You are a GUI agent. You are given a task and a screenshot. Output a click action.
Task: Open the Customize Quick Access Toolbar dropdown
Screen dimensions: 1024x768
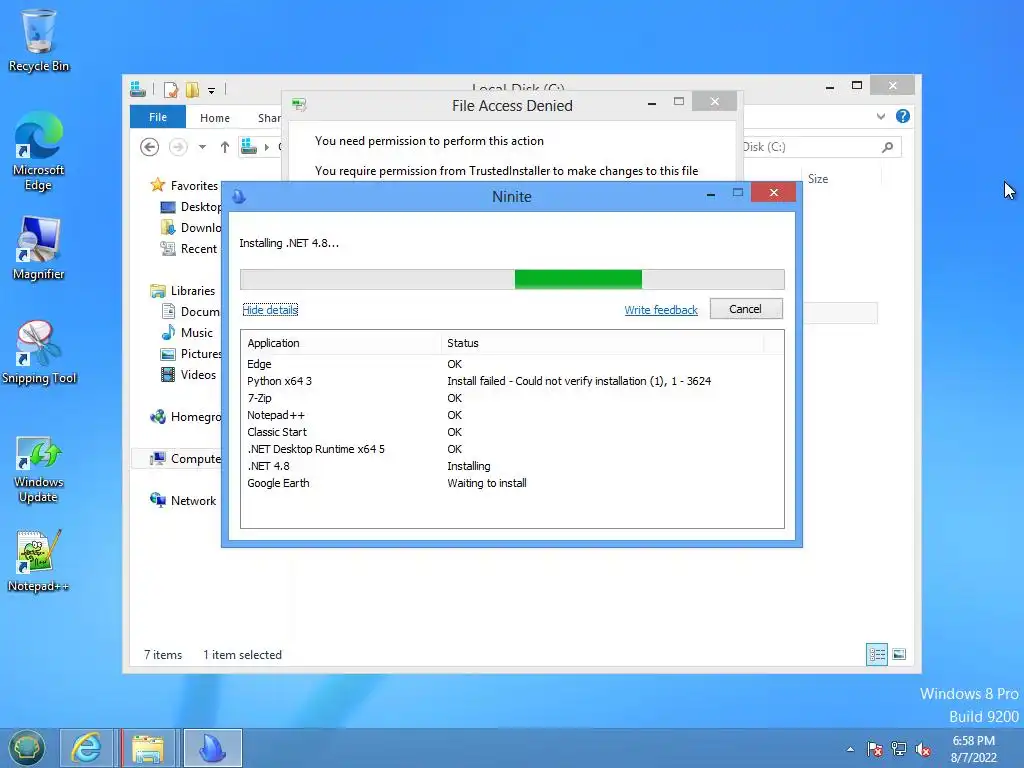(x=212, y=90)
